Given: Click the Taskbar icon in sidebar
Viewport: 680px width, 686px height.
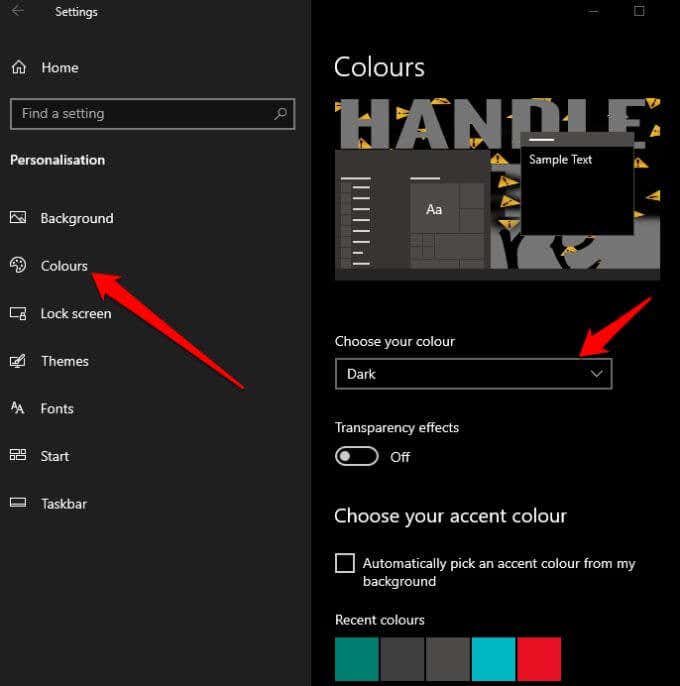Looking at the screenshot, I should (18, 503).
